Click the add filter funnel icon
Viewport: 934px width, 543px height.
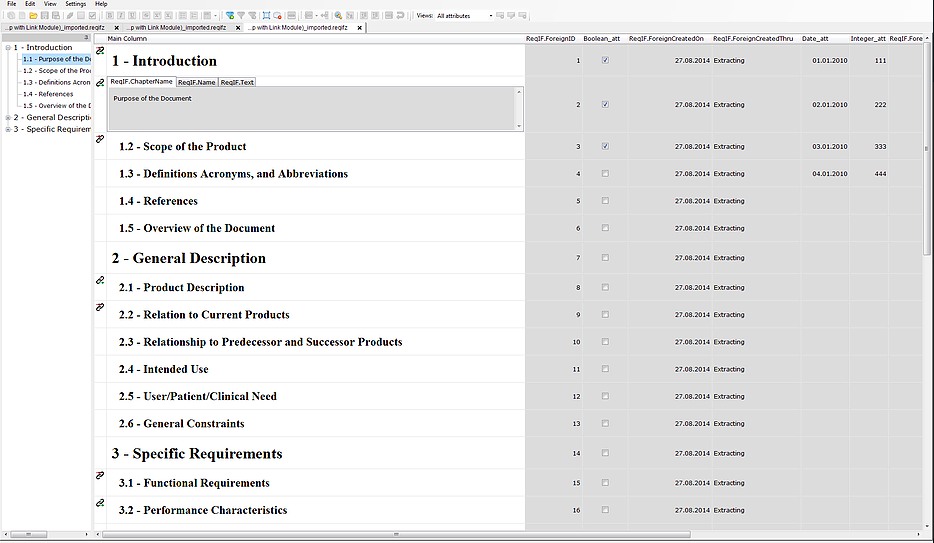tap(229, 16)
